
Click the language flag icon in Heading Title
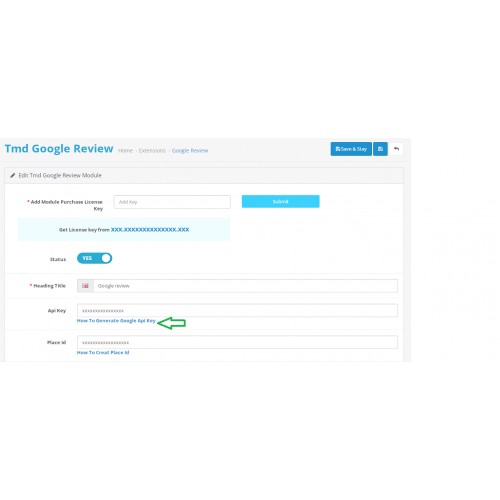[x=85, y=286]
